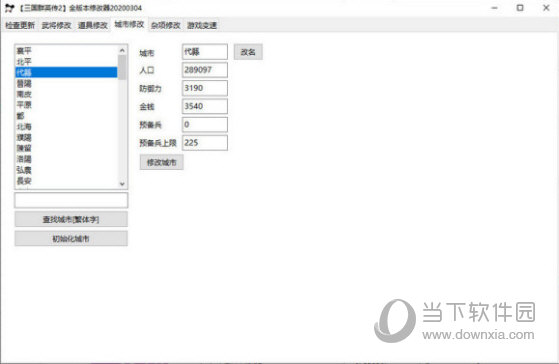Close the trainer window
Viewport: 559px width, 364px height.
click(x=546, y=8)
